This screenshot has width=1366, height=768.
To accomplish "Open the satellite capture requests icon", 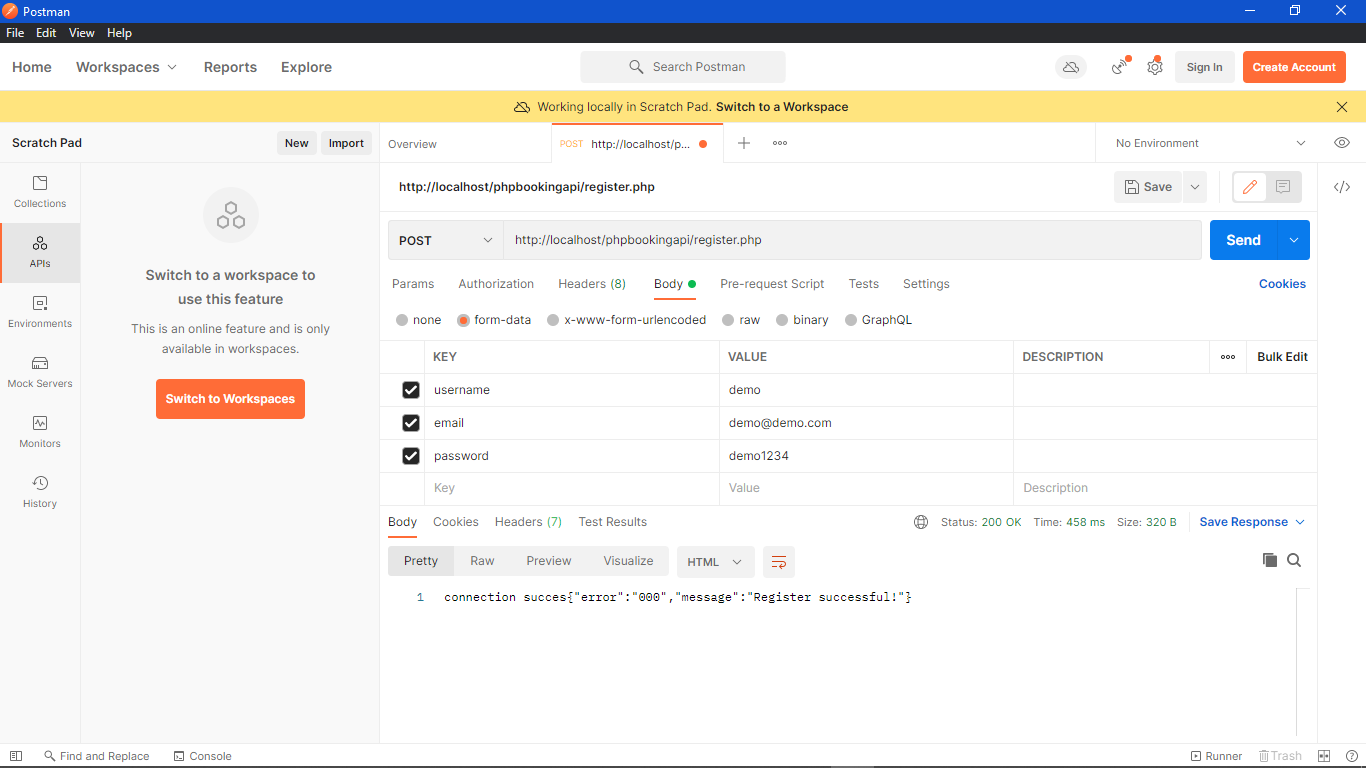I will tap(1120, 67).
